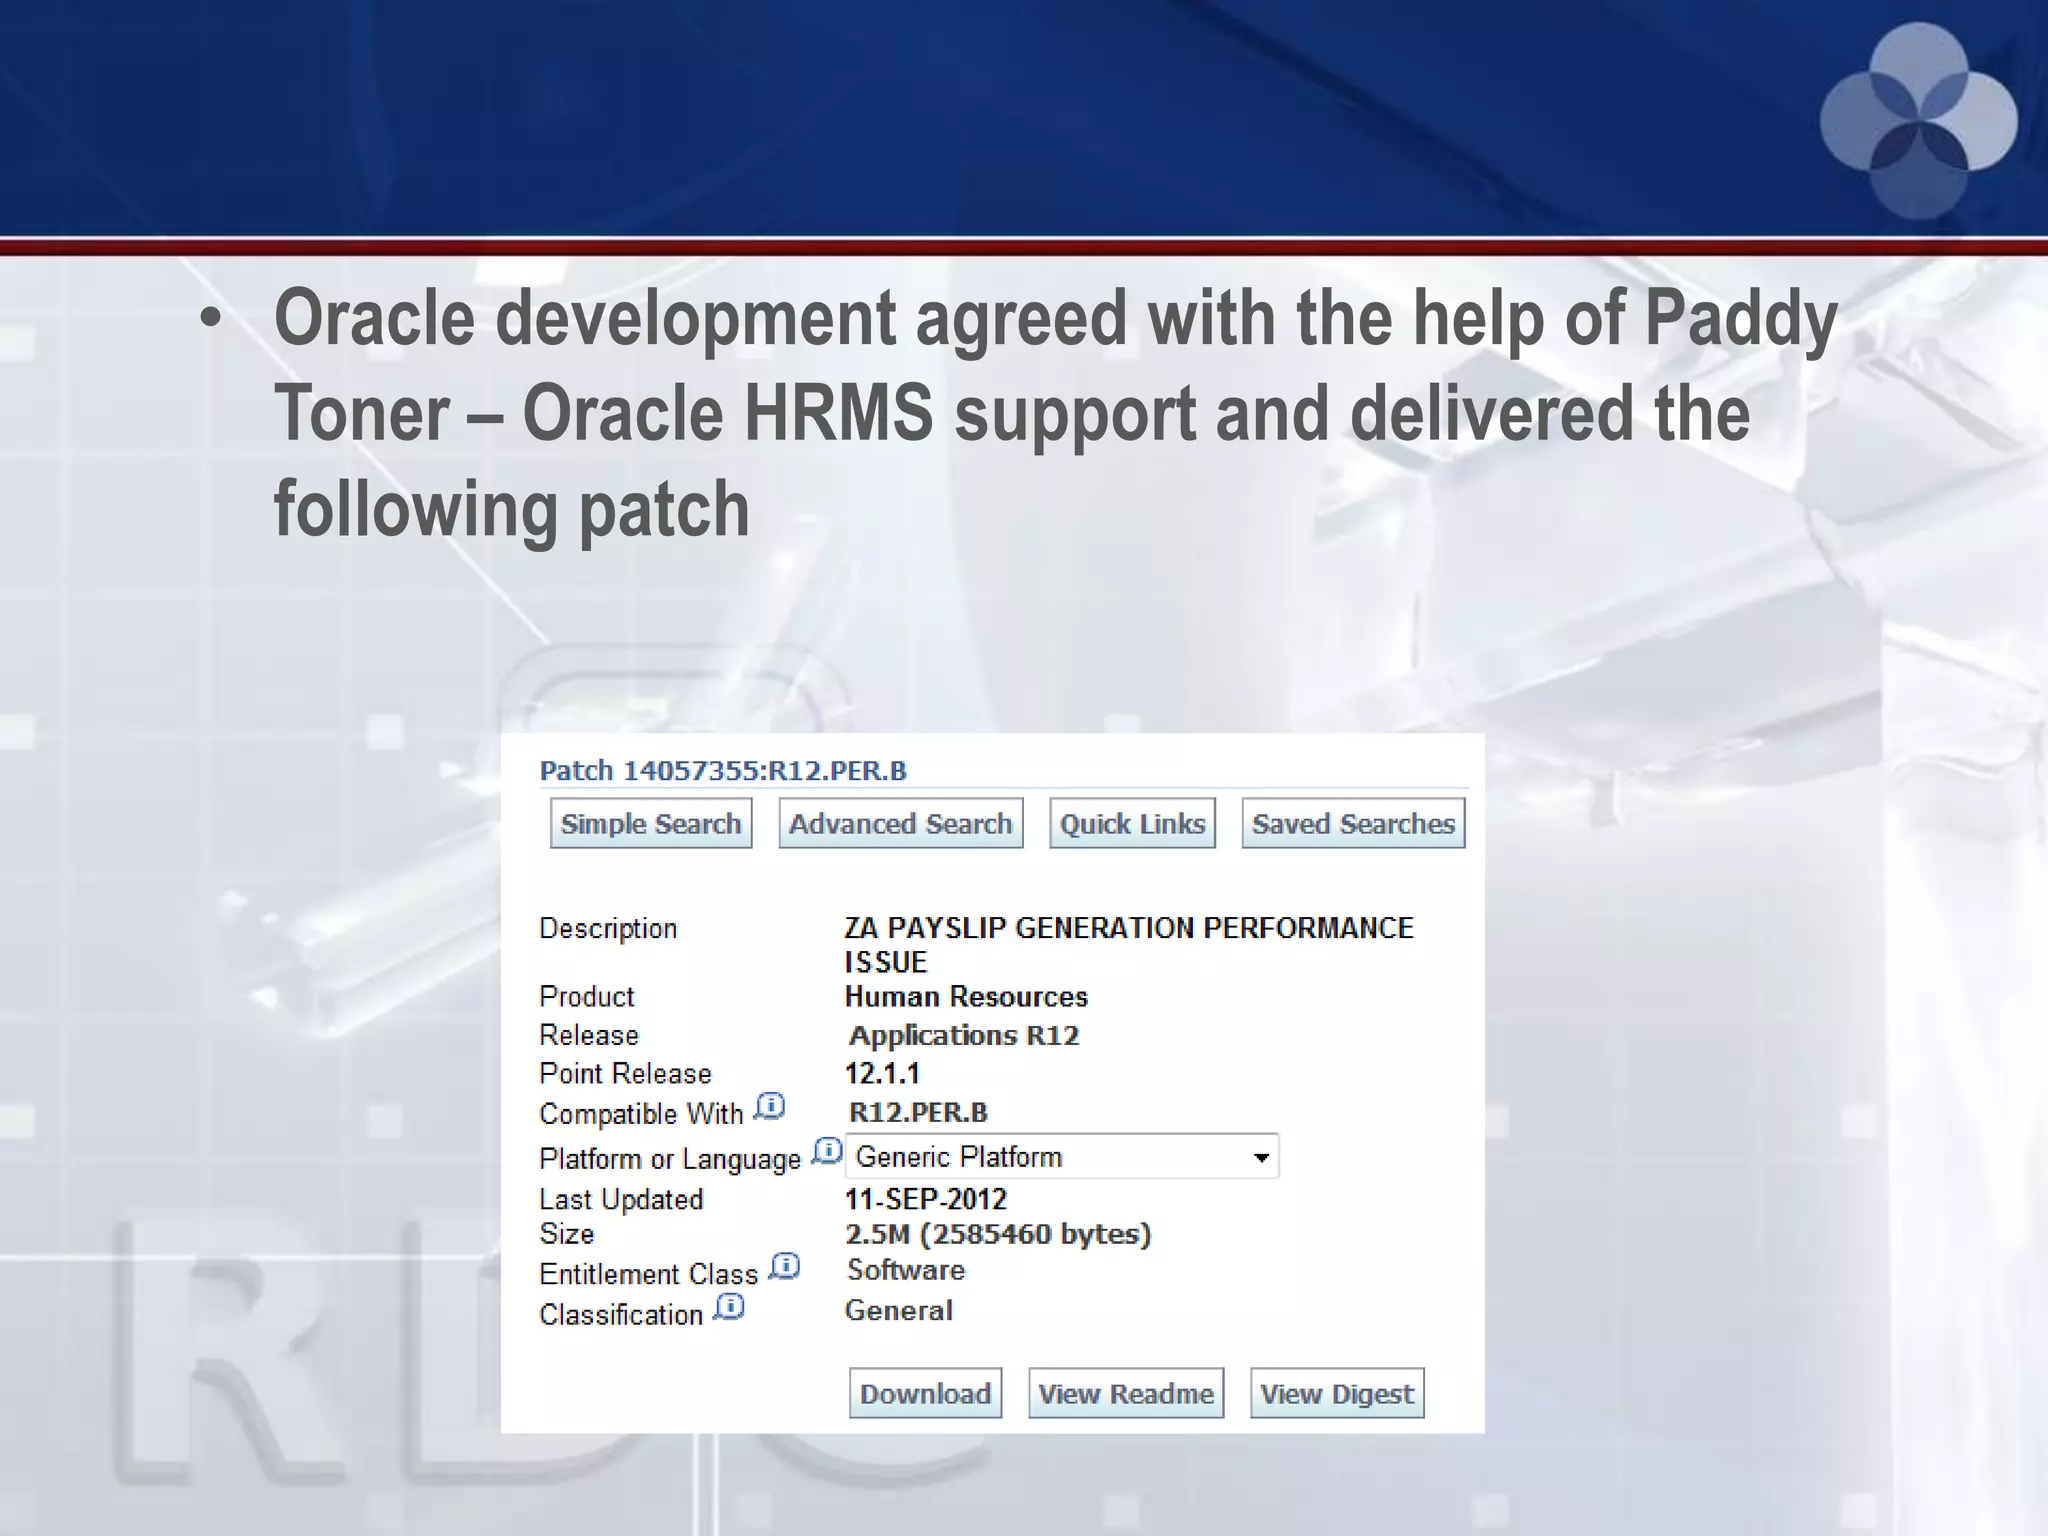Select the ZA PAYSLIP GENERATION PERFORMANCE ISSUE description
The image size is (2048, 1536).
point(1129,945)
